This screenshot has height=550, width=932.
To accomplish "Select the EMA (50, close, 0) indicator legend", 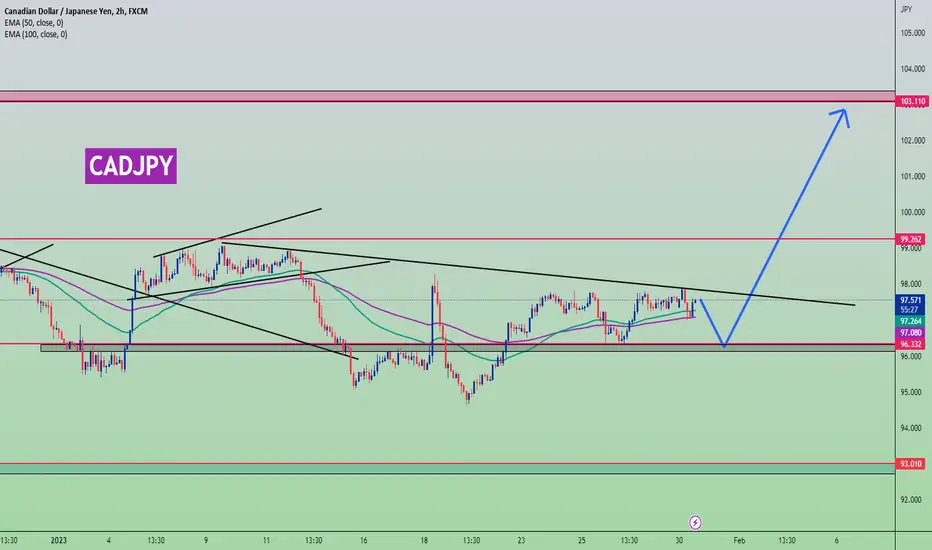I will (34, 23).
